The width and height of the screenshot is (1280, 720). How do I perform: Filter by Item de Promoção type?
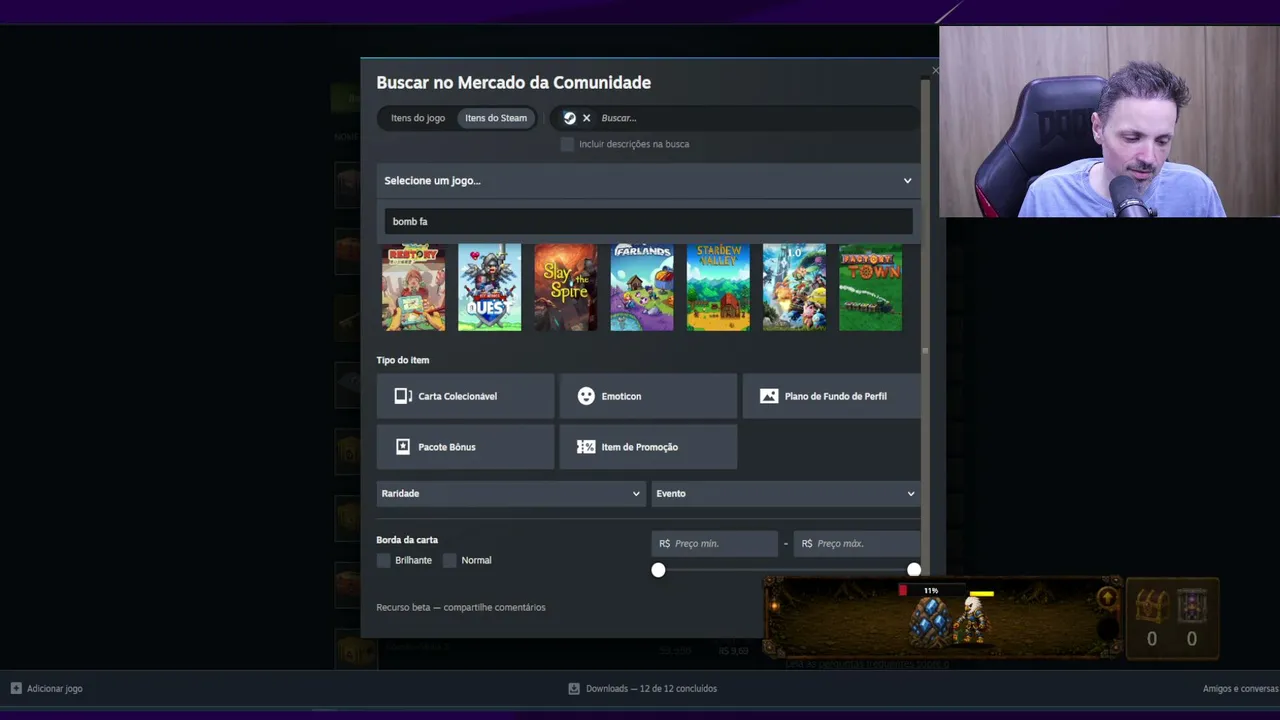648,447
